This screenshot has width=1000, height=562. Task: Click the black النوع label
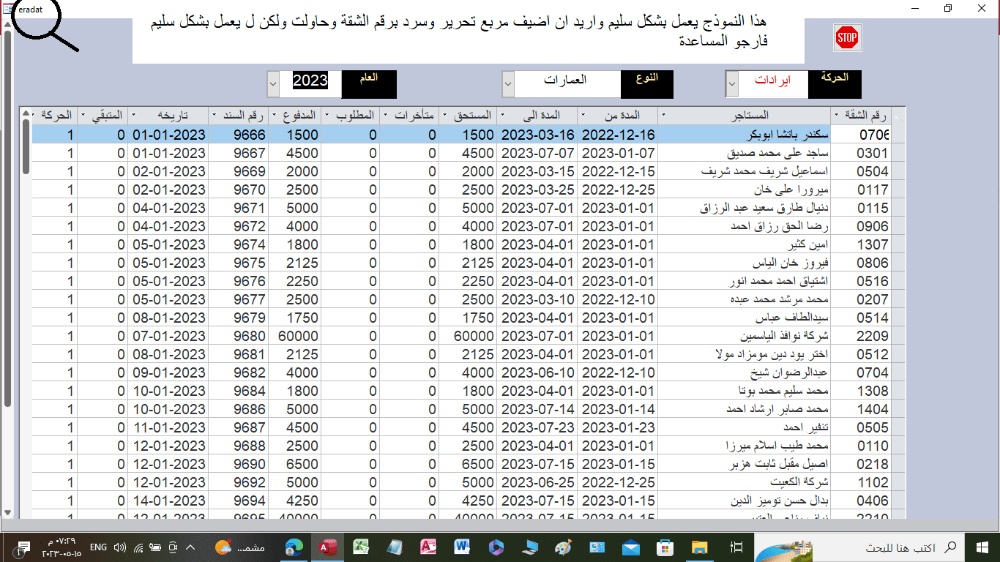pyautogui.click(x=647, y=84)
